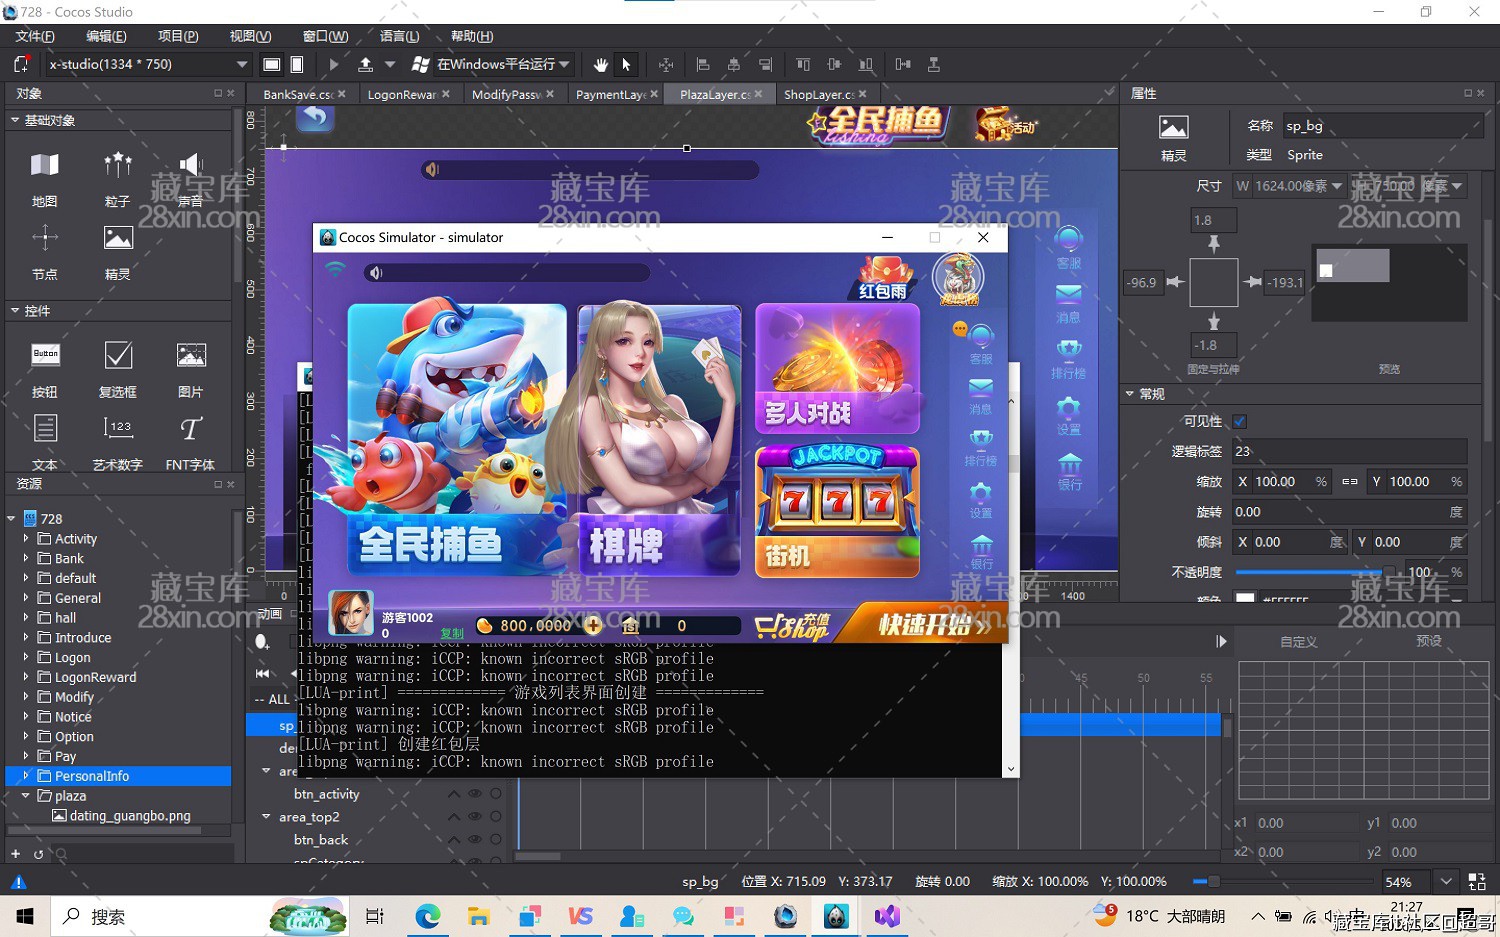Open the width unit dropdown (像素)
Viewport: 1500px width, 937px height.
(x=1337, y=186)
